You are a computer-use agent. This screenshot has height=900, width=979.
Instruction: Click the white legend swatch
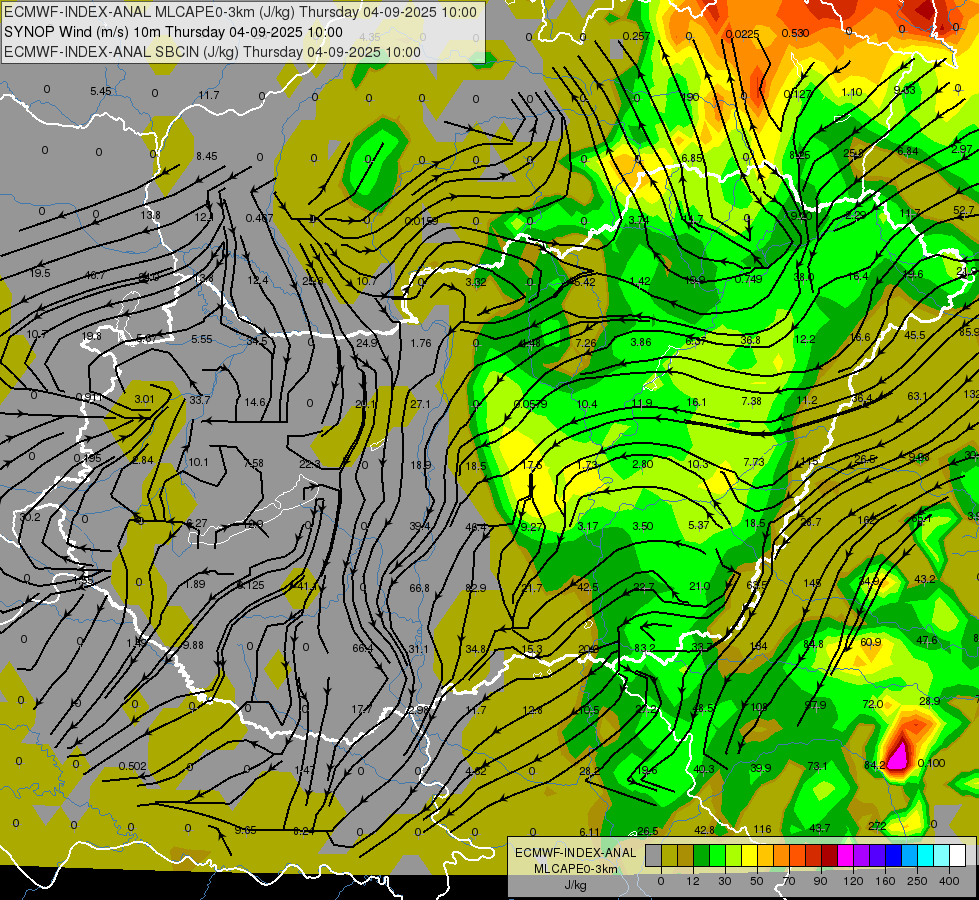click(x=957, y=855)
